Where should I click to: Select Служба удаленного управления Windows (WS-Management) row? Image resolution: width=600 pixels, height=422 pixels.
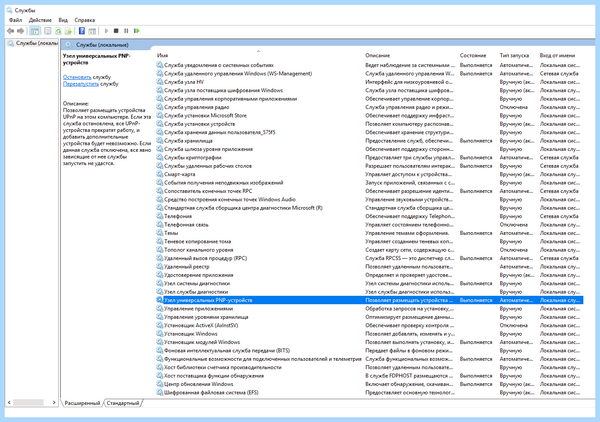pos(369,73)
